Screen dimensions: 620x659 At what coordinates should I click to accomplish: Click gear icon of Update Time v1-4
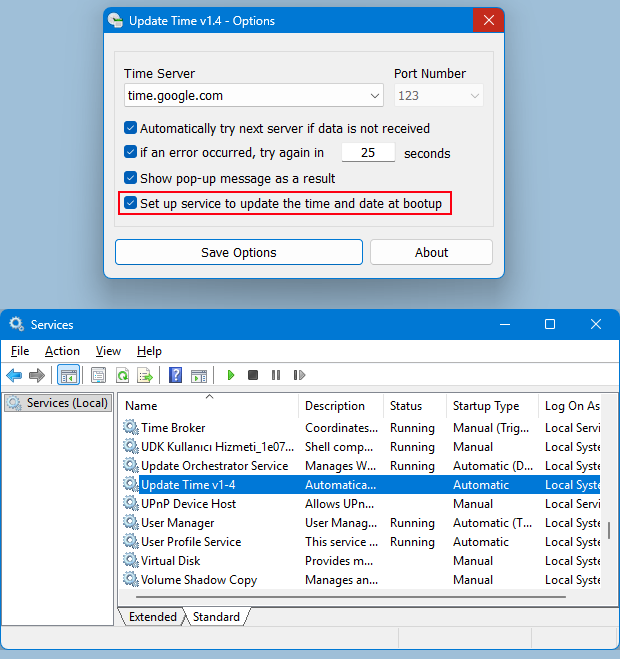tap(131, 484)
